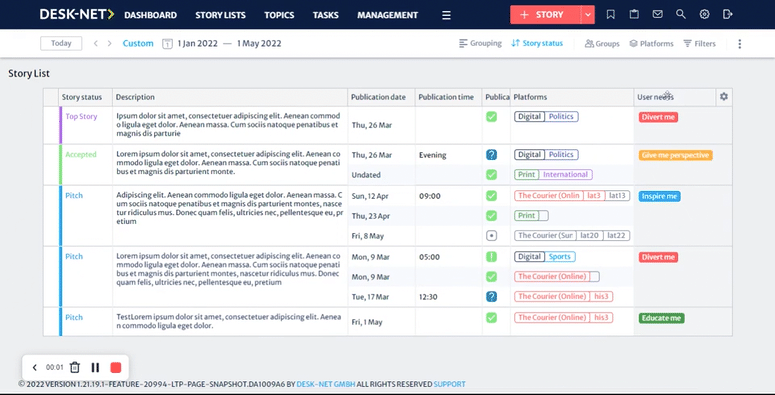Pause the screen recording
This screenshot has height=395, width=775.
click(95, 367)
